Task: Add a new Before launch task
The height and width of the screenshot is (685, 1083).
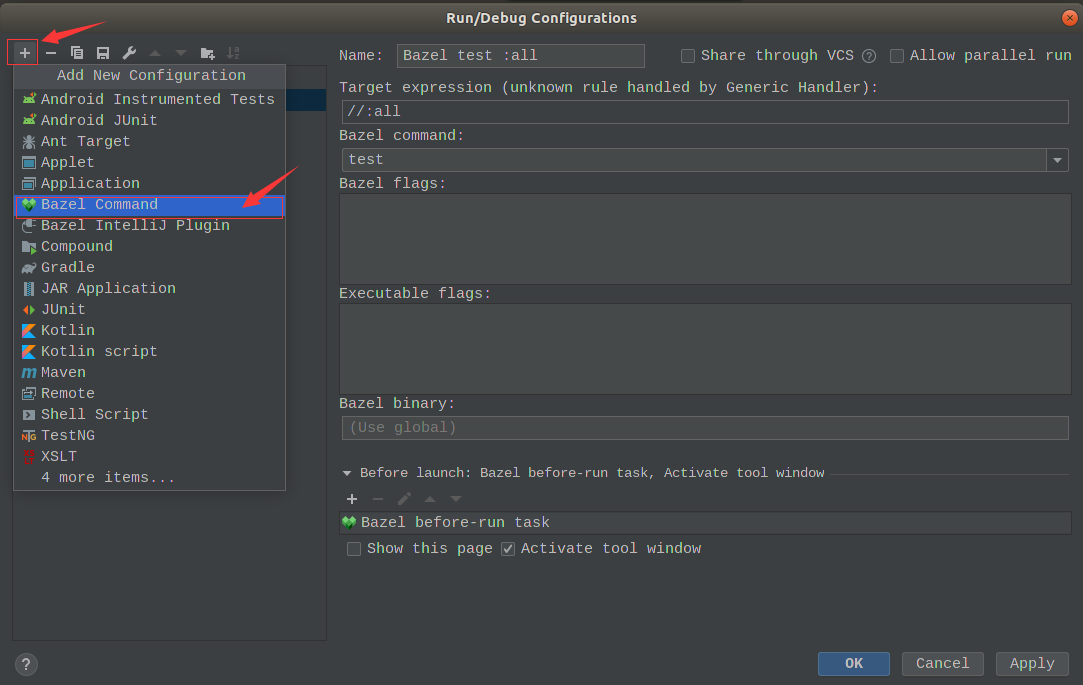Action: 351,498
